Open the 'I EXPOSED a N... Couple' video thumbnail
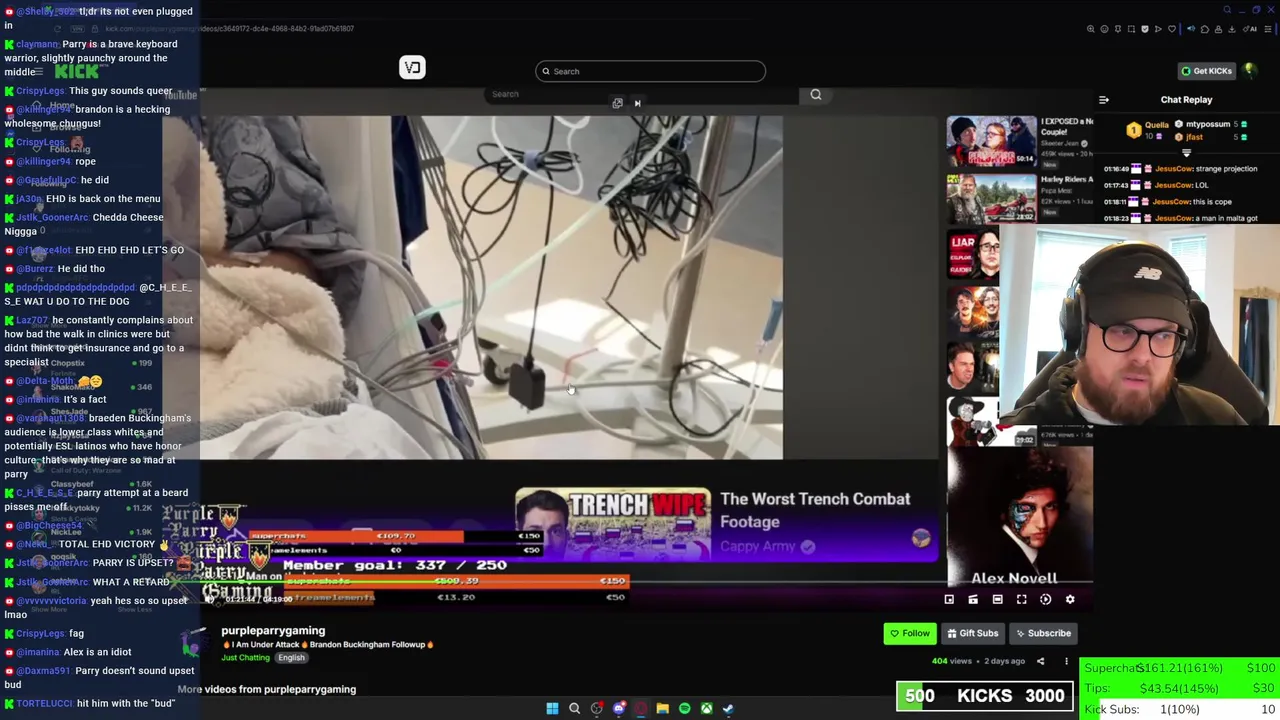The height and width of the screenshot is (720, 1280). 992,143
